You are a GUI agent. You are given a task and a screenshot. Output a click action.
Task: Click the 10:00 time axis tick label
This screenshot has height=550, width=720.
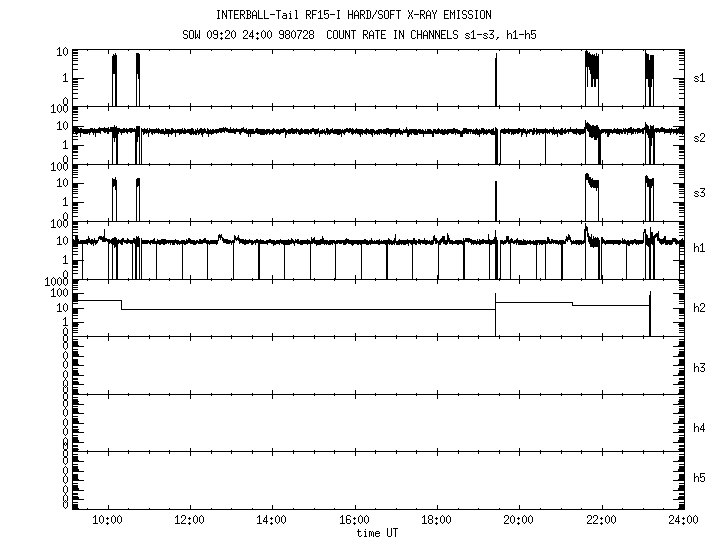tap(107, 520)
